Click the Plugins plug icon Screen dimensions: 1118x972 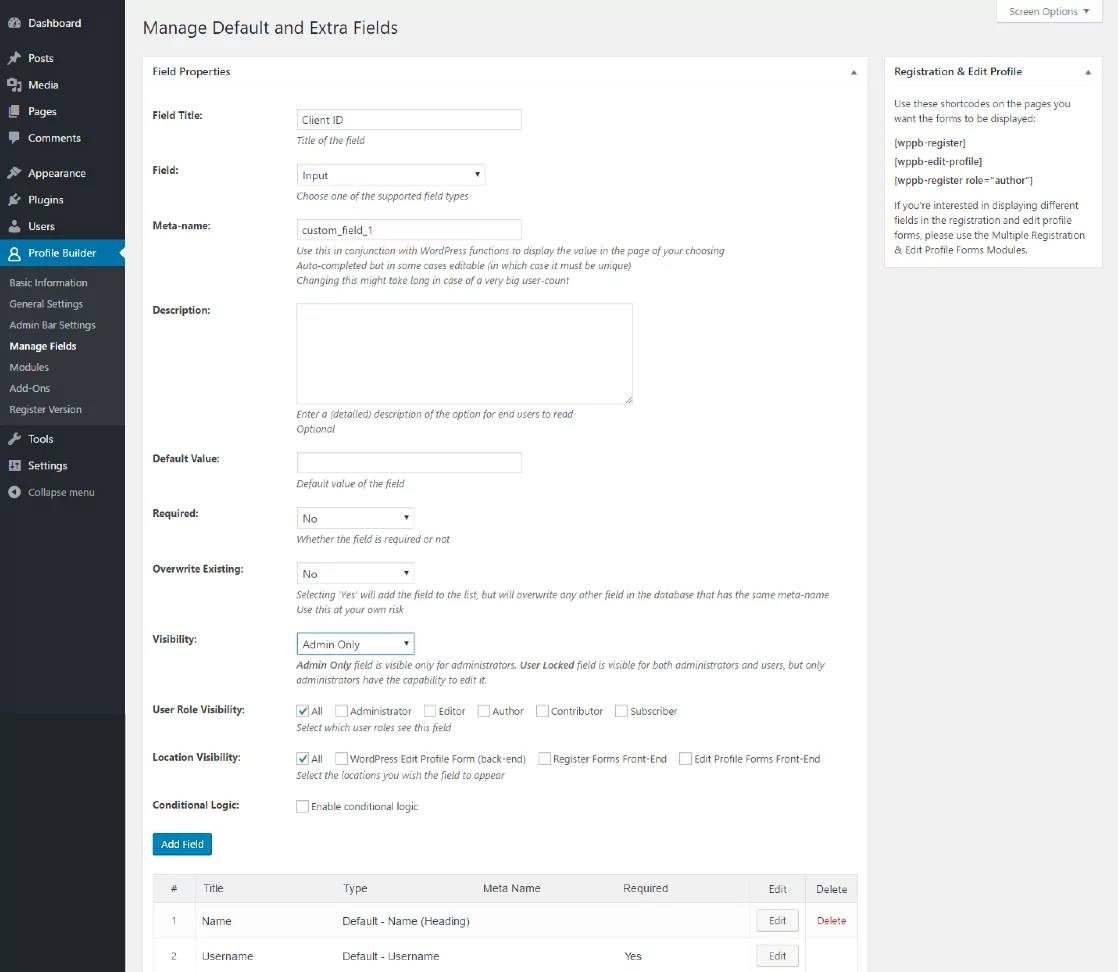(x=14, y=200)
